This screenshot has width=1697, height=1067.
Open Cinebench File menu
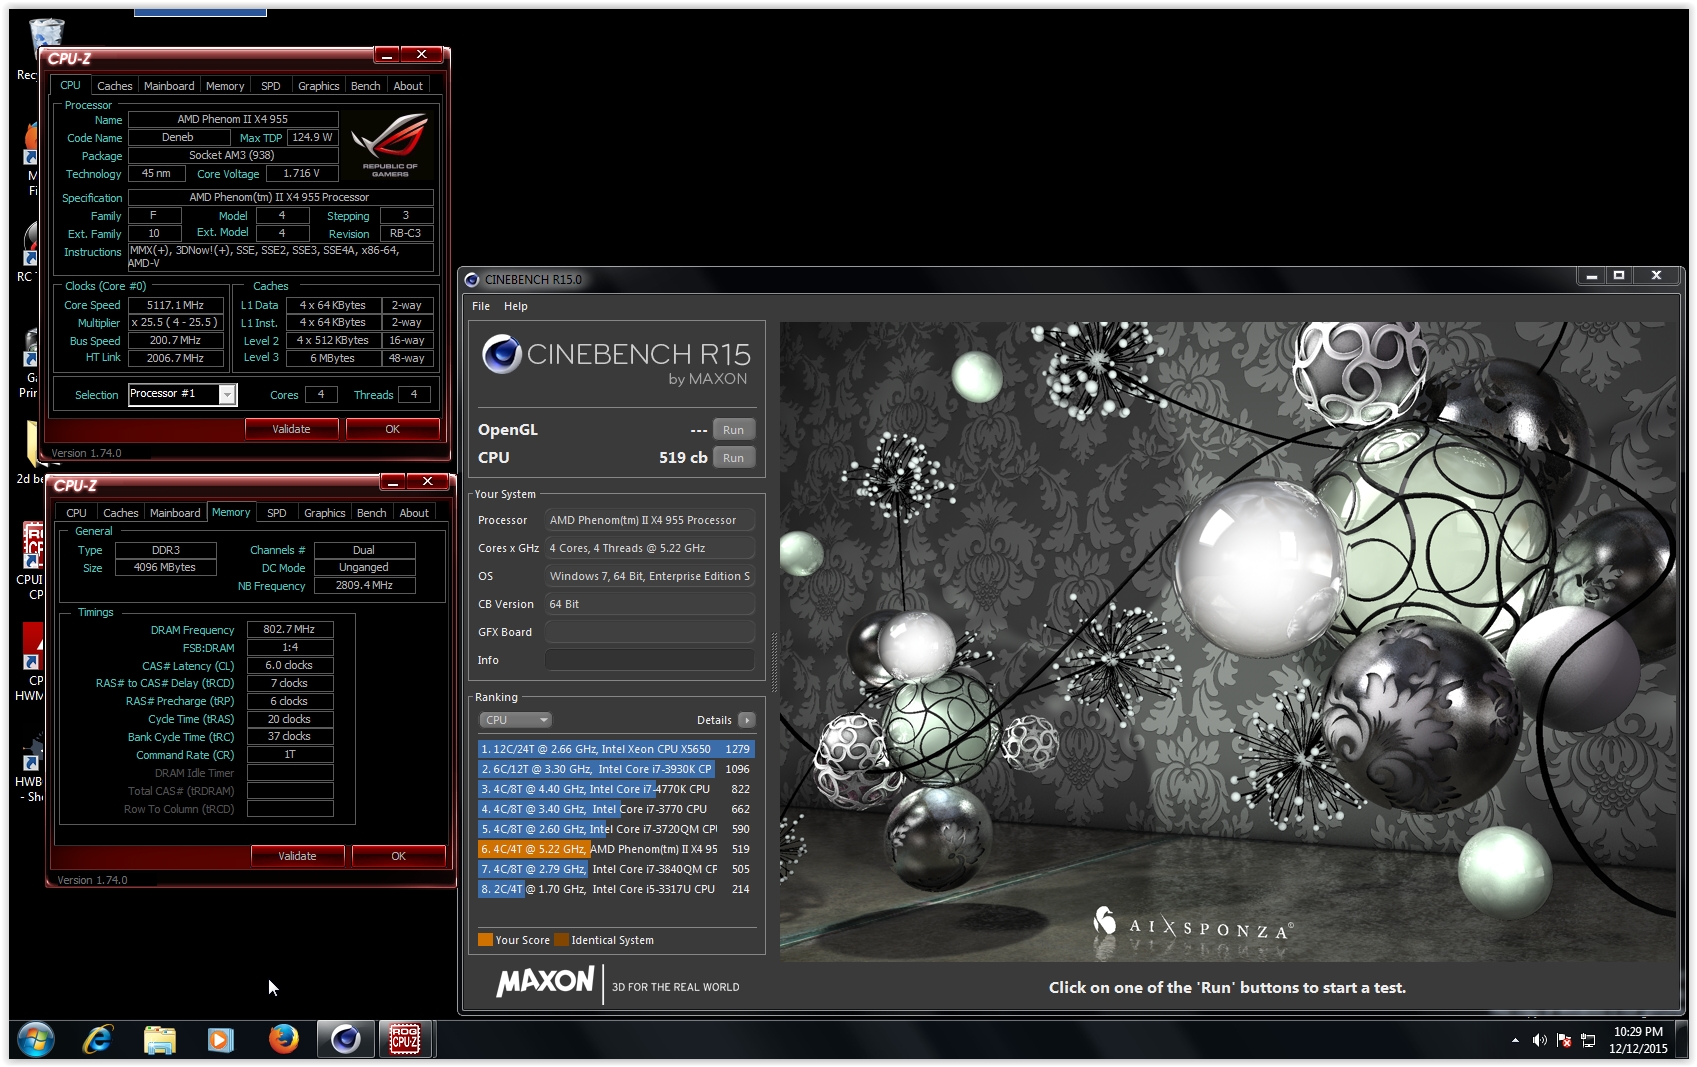[x=481, y=306]
